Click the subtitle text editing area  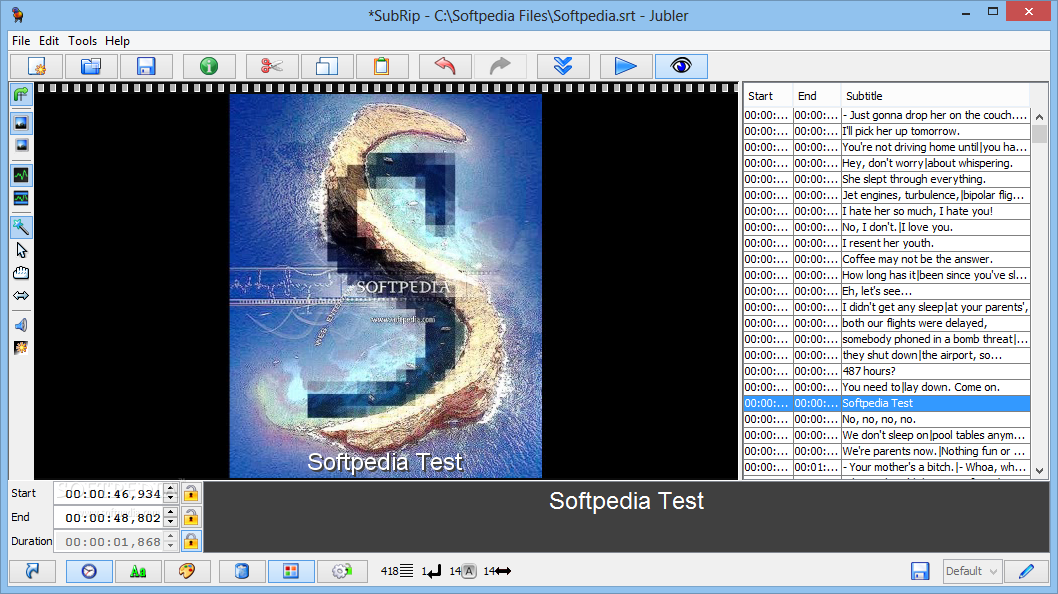coord(626,516)
